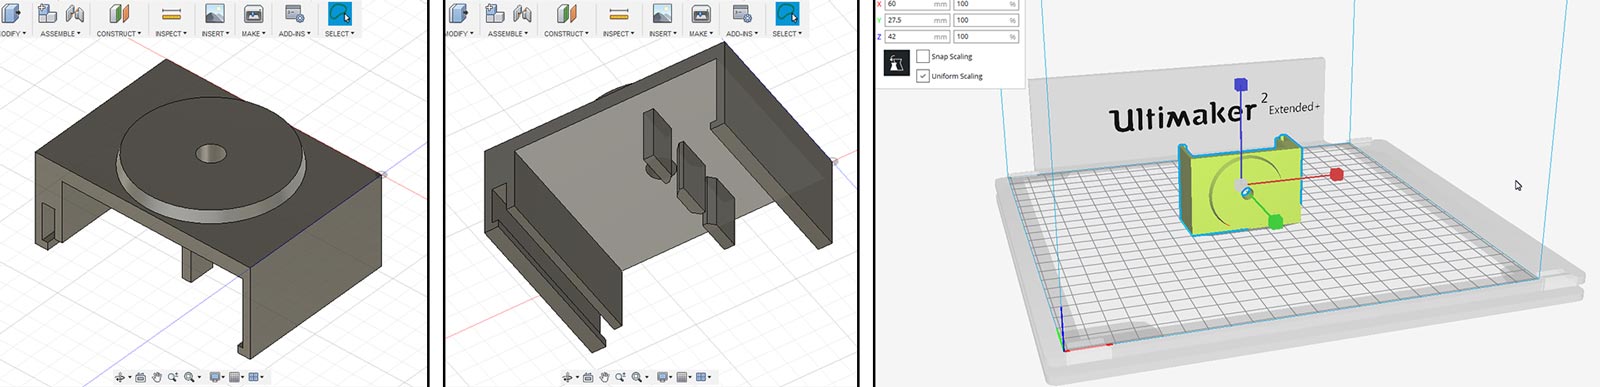Click Zoom Fit icon in top-view Fusion window
Viewport: 1600px width, 387px height.
[x=189, y=377]
